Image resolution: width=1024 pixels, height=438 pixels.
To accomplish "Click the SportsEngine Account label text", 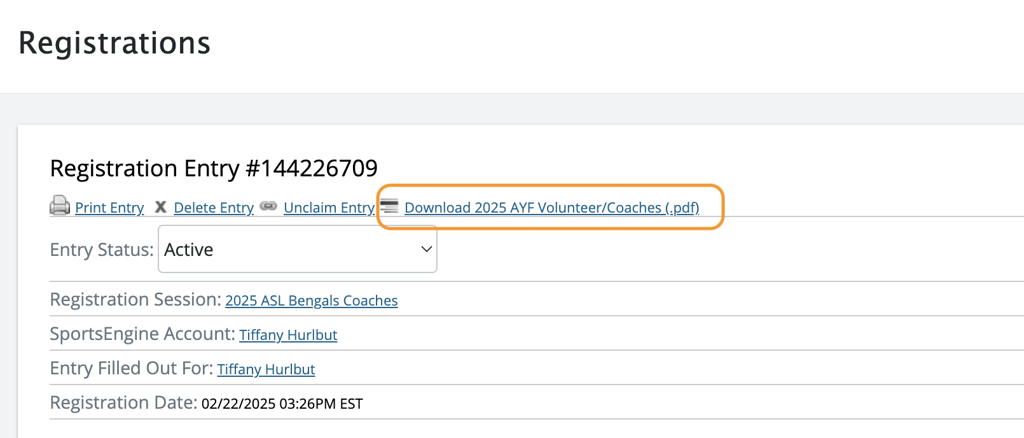I will pos(142,334).
